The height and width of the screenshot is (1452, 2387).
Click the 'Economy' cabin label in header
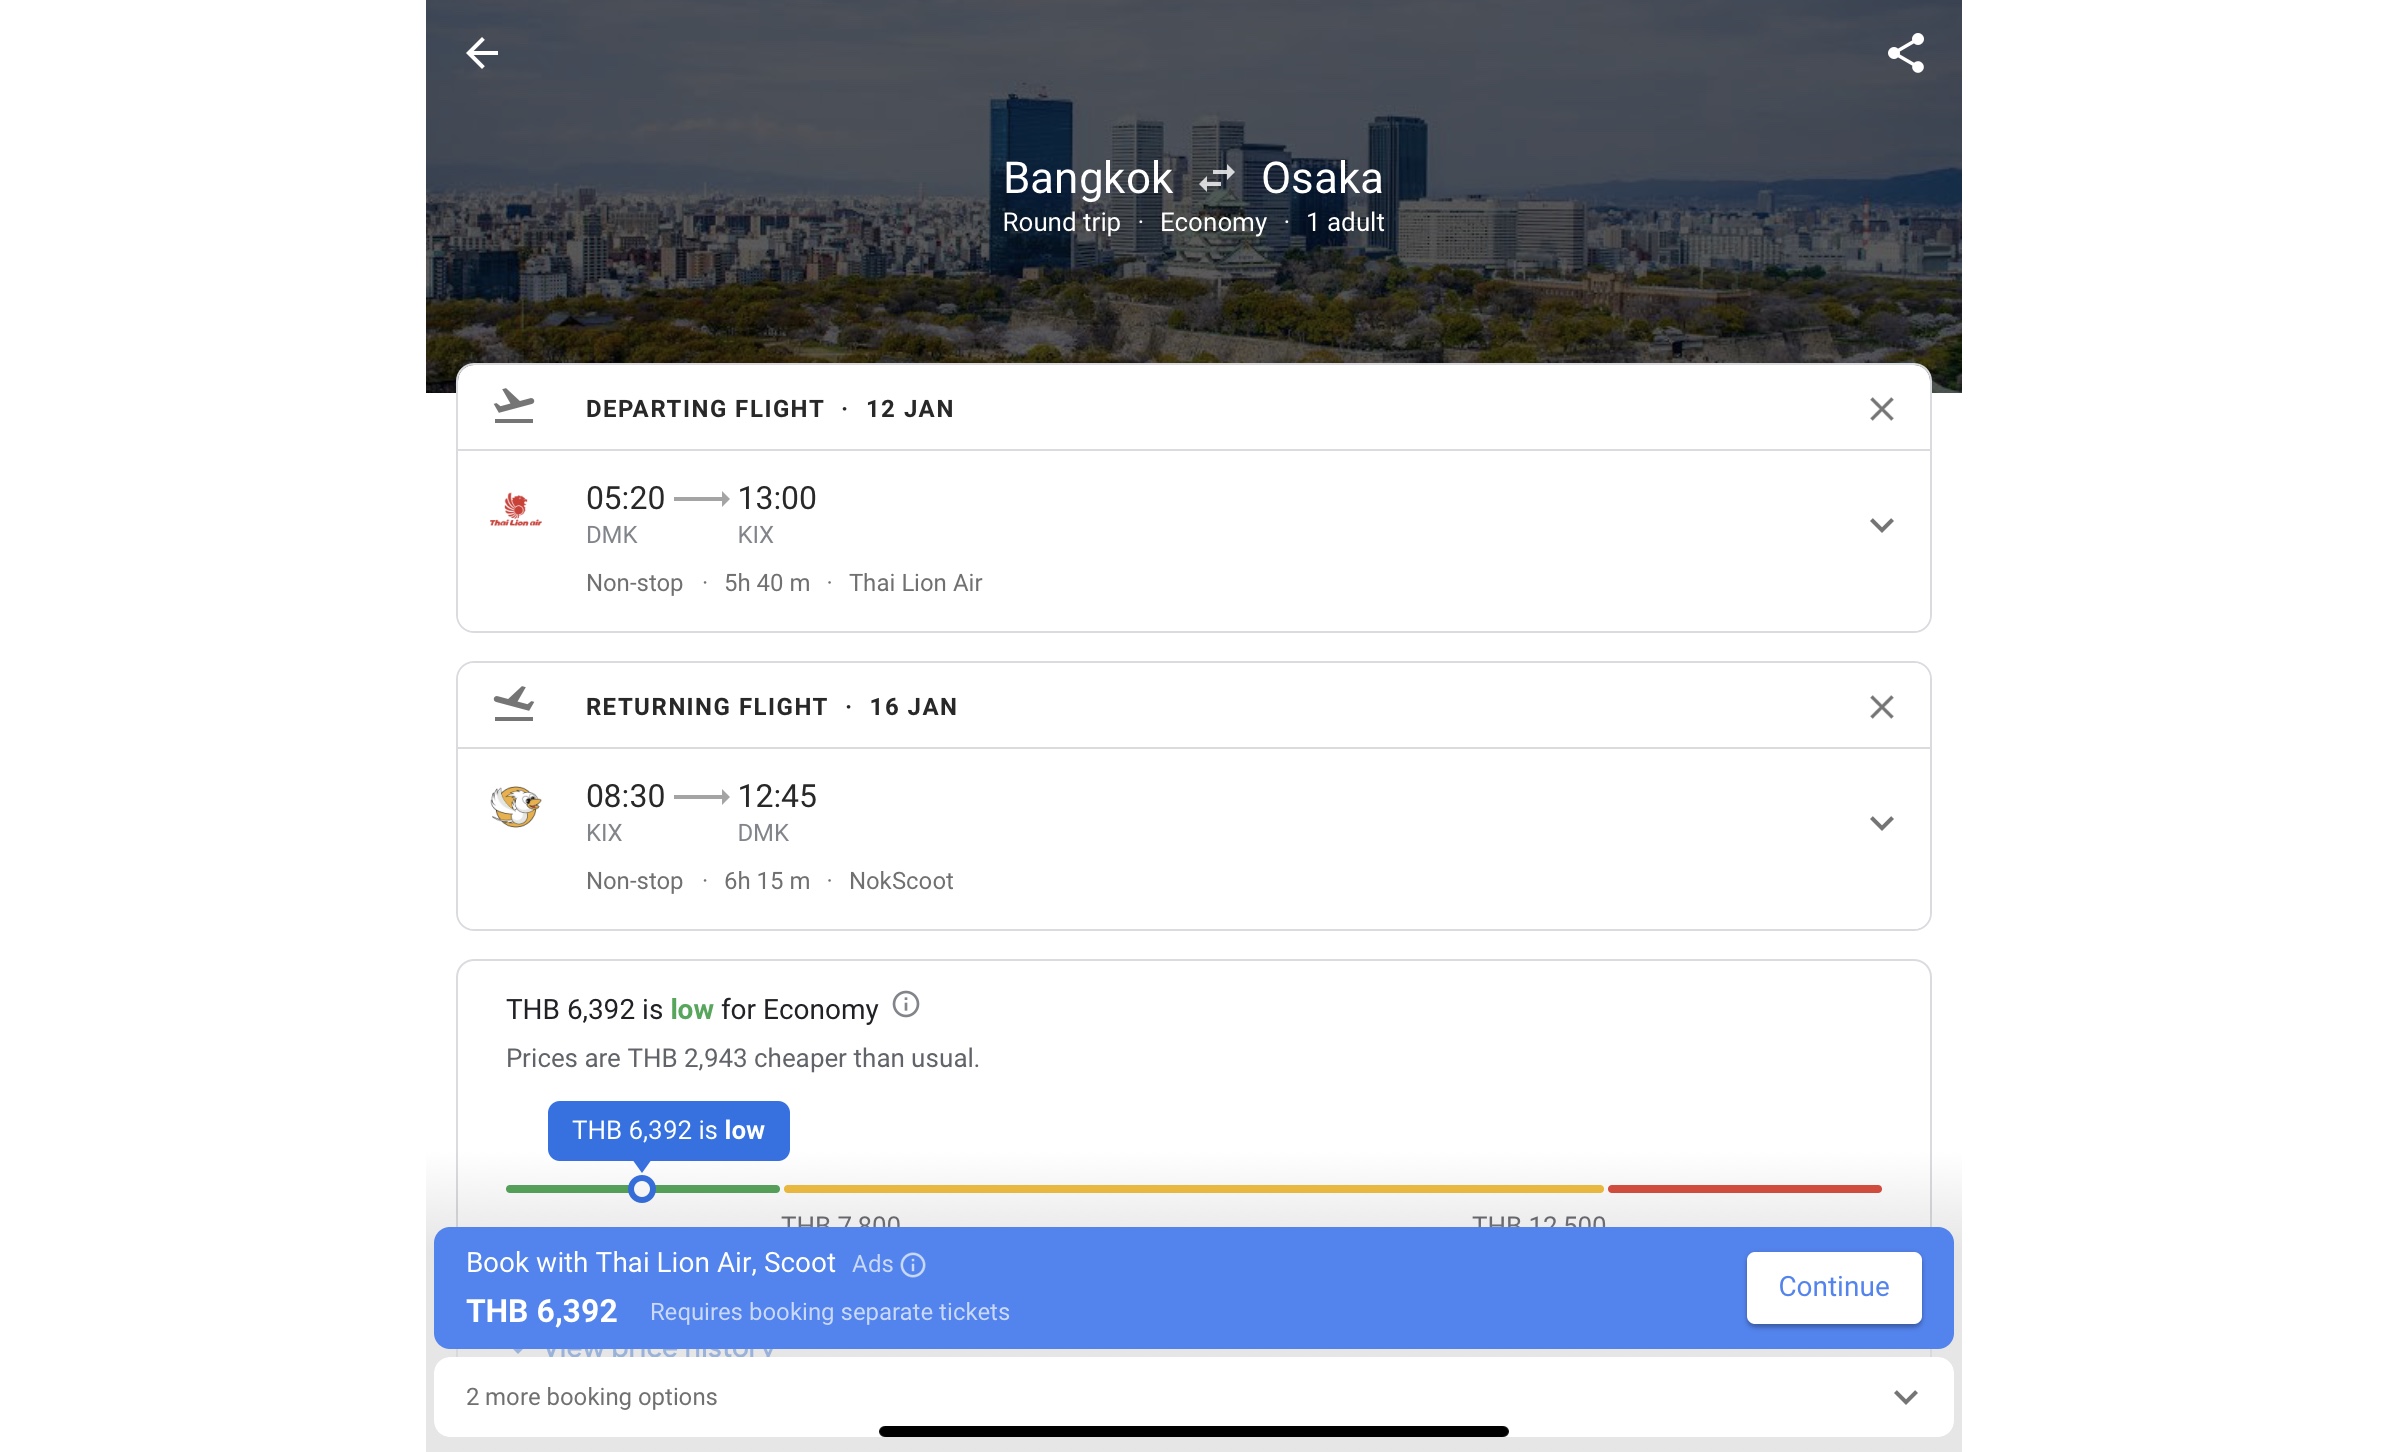1213,222
